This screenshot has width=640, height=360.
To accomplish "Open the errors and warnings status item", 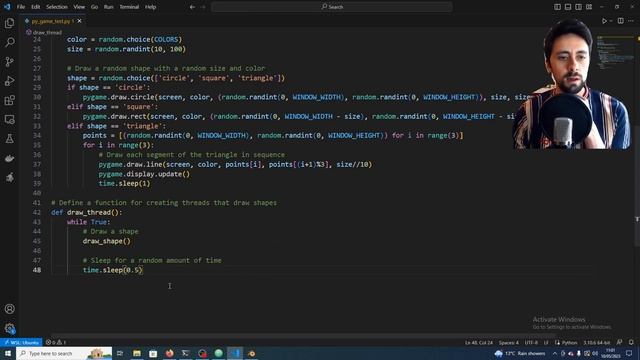I will coord(56,342).
